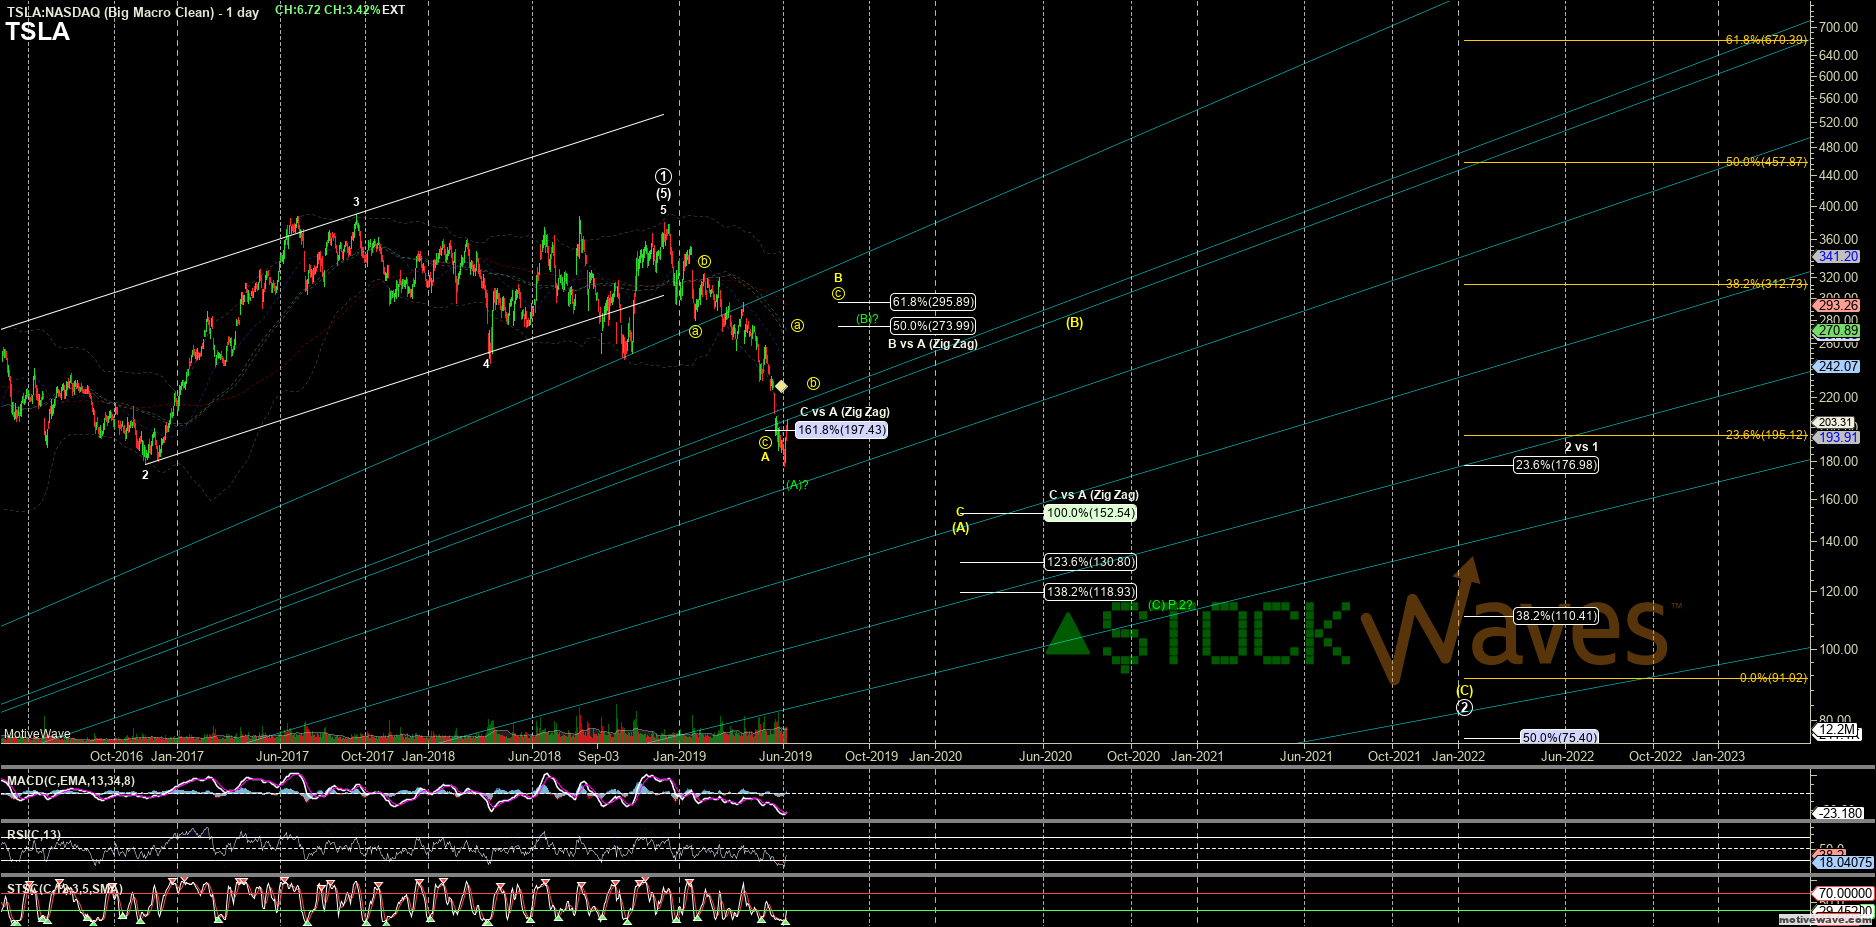The width and height of the screenshot is (1876, 927).
Task: Click the 50.0%(273.99) retracement label
Action: (933, 326)
